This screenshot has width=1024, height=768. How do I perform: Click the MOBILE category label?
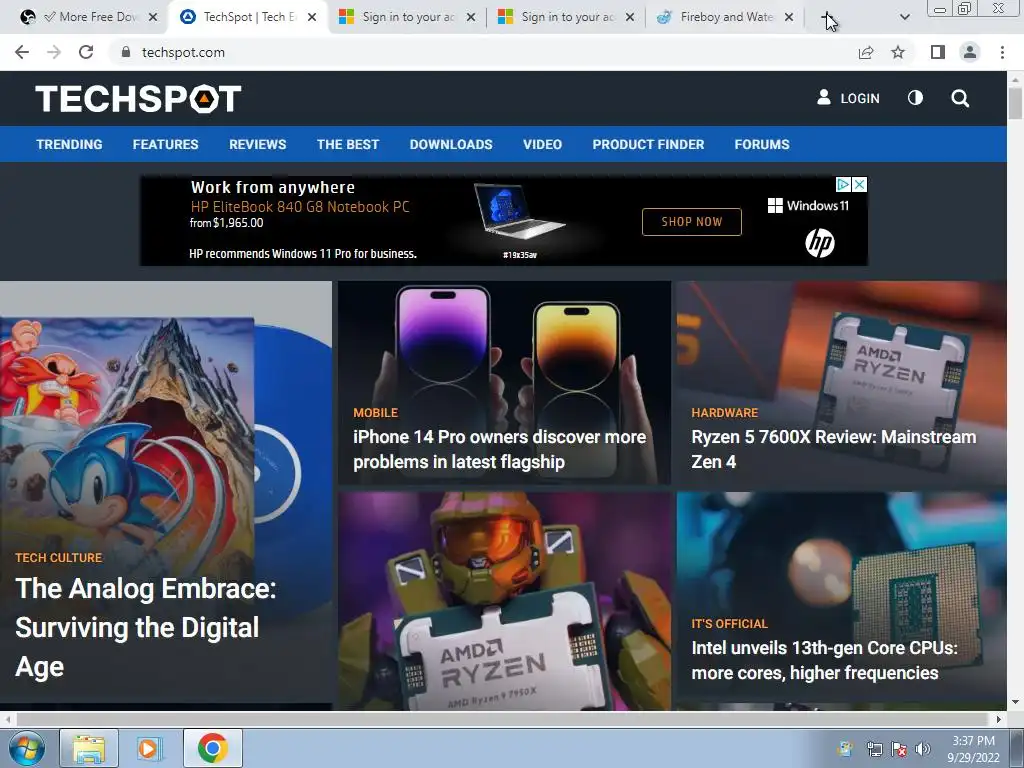(376, 413)
